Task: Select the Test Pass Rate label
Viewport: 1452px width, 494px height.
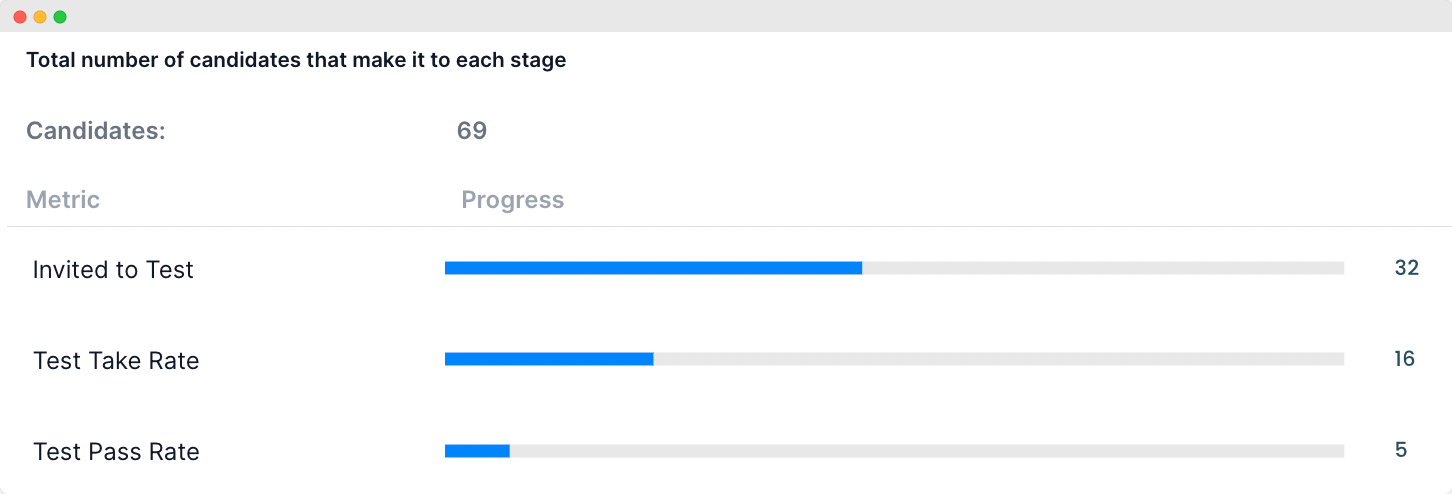Action: click(116, 452)
